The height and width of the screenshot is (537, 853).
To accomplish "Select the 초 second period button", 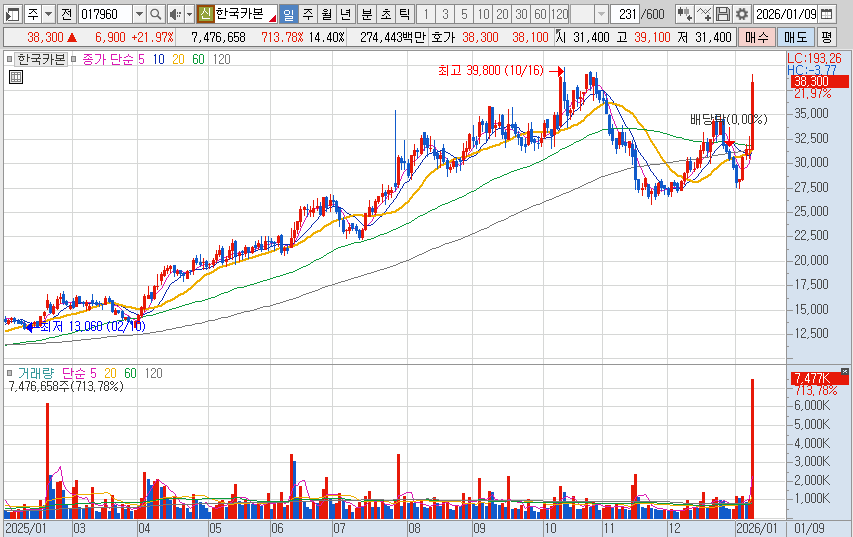I will coord(386,14).
